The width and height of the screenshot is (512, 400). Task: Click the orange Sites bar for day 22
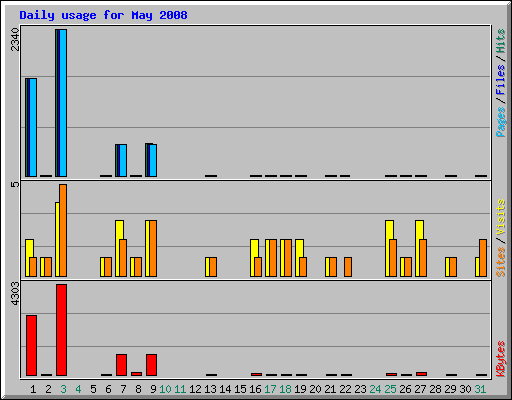click(348, 267)
